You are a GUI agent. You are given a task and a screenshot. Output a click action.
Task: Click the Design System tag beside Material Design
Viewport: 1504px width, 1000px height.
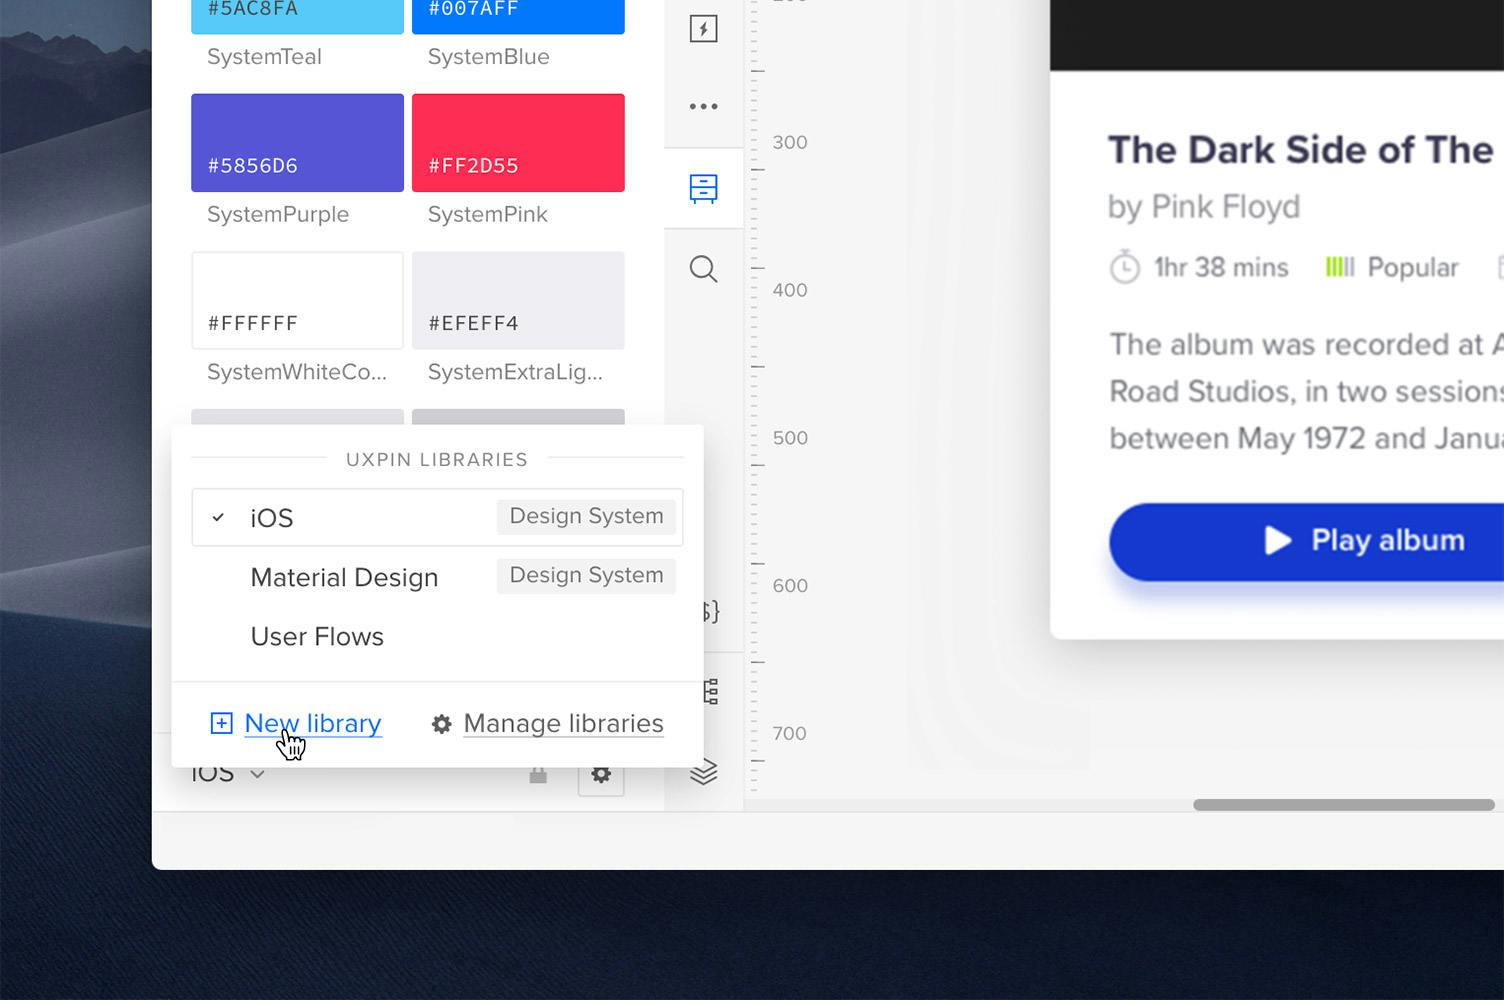point(585,576)
